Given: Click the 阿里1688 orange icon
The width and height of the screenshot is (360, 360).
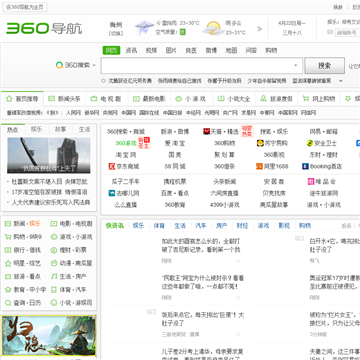Looking at the screenshot, I should [259, 166].
